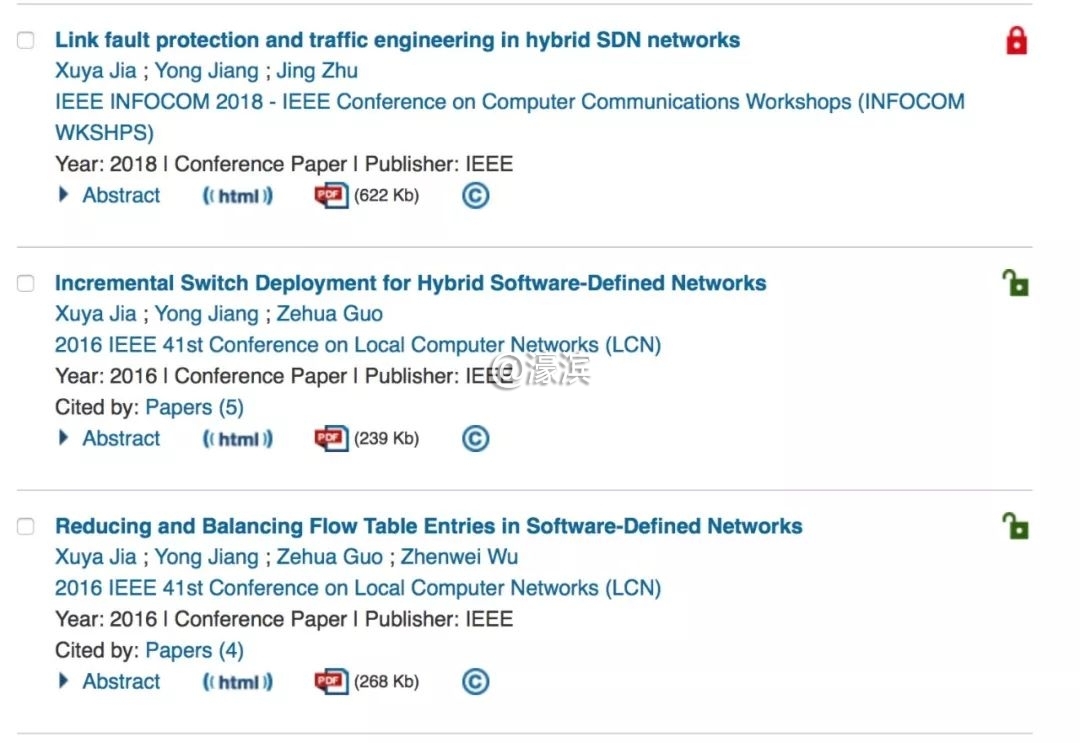Click green open-access lock for Incremental Switch Deployment
This screenshot has height=743, width=1080.
pos(1016,284)
